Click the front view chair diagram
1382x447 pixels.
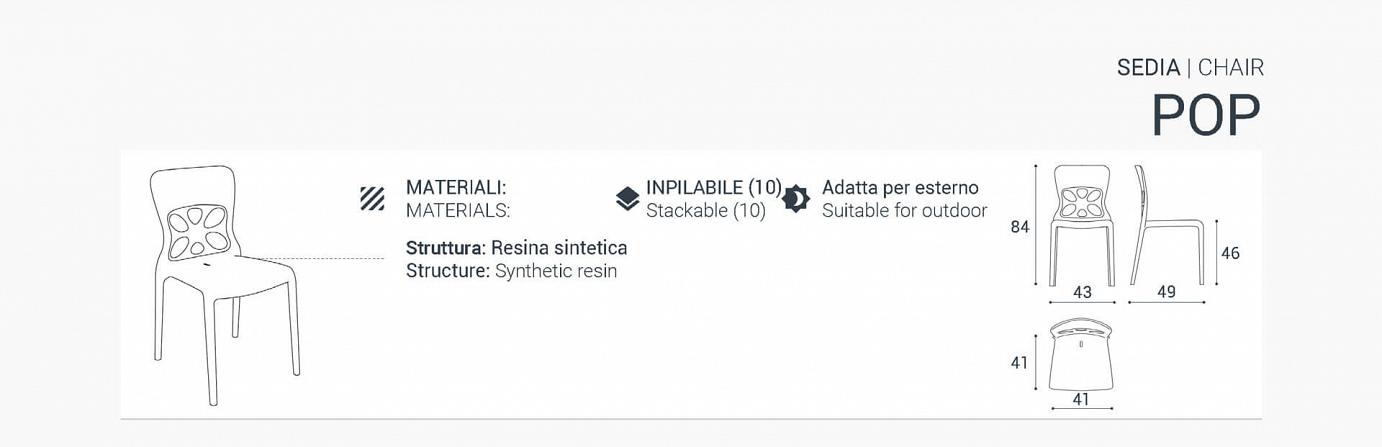[x=1082, y=226]
